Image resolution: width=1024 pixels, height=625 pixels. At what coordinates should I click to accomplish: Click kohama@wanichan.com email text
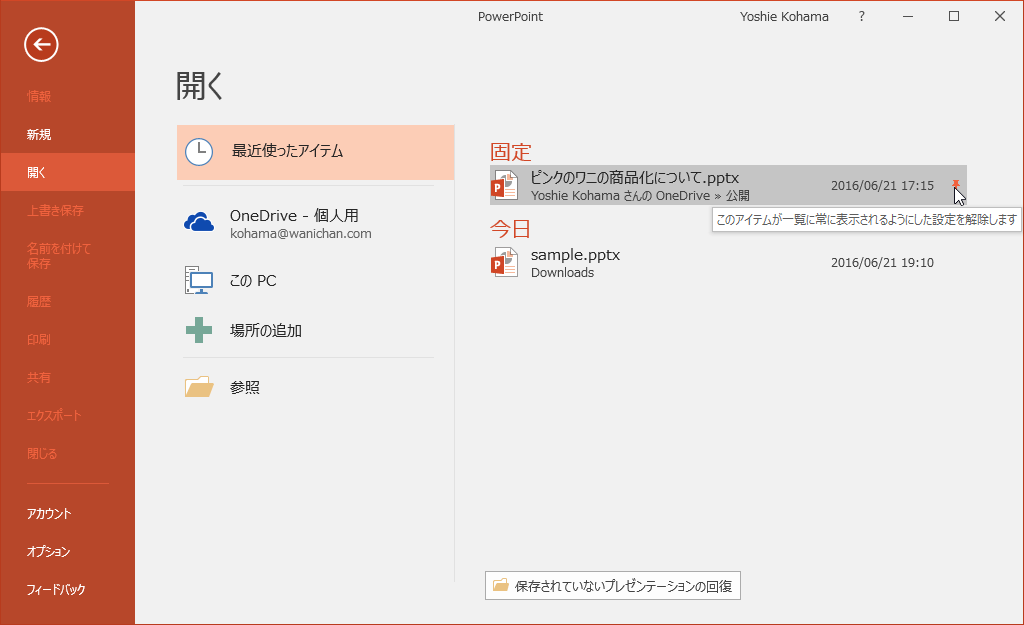(x=300, y=234)
